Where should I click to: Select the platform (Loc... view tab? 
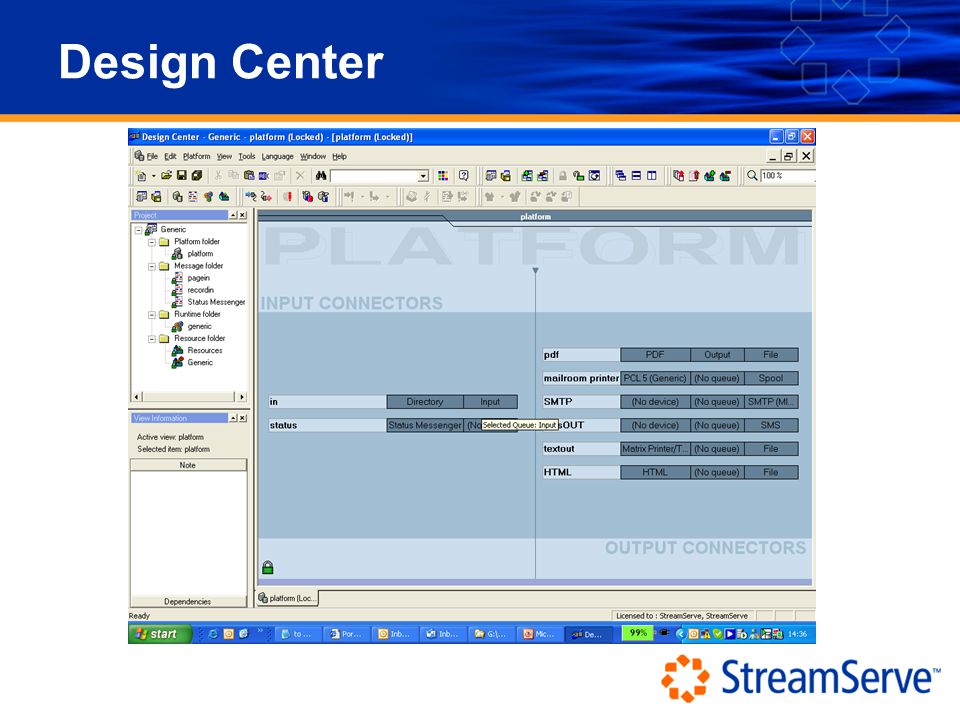[x=287, y=598]
